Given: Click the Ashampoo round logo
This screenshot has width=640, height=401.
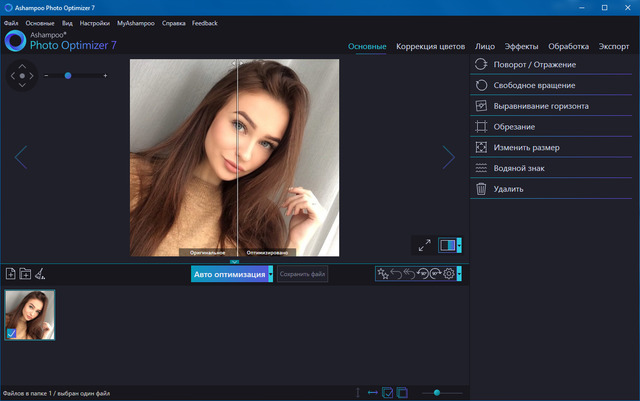Looking at the screenshot, I should [15, 41].
